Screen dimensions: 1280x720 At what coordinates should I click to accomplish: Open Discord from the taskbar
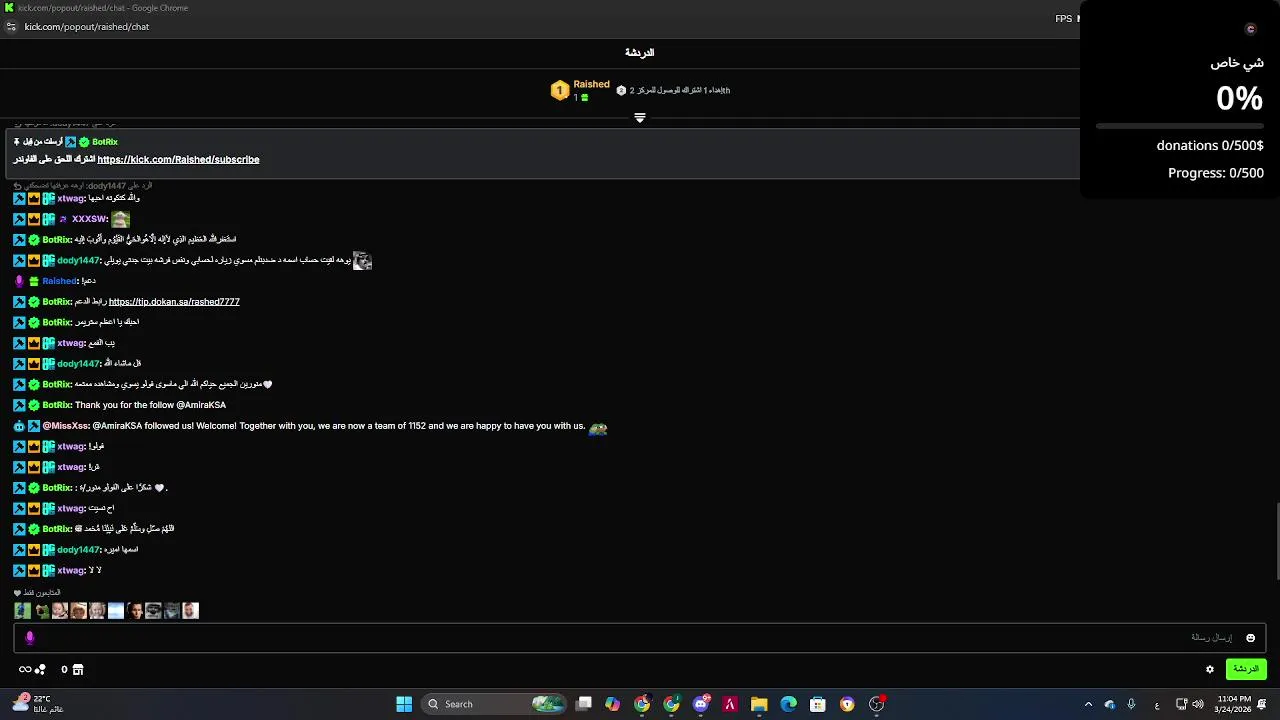coord(701,704)
